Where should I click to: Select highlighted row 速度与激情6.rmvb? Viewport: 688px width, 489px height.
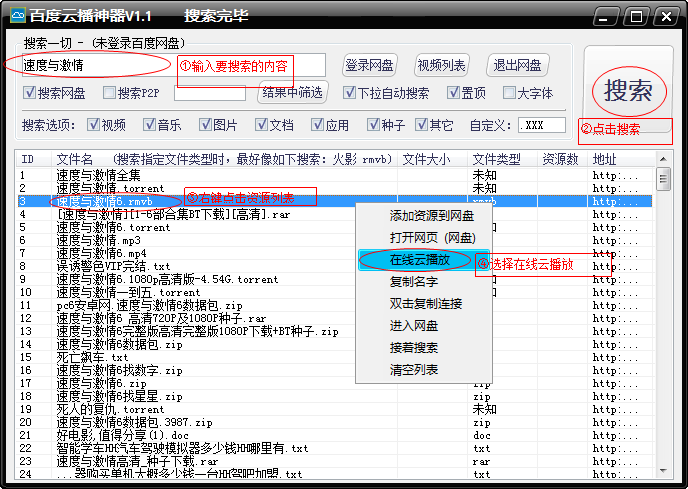[x=334, y=201]
